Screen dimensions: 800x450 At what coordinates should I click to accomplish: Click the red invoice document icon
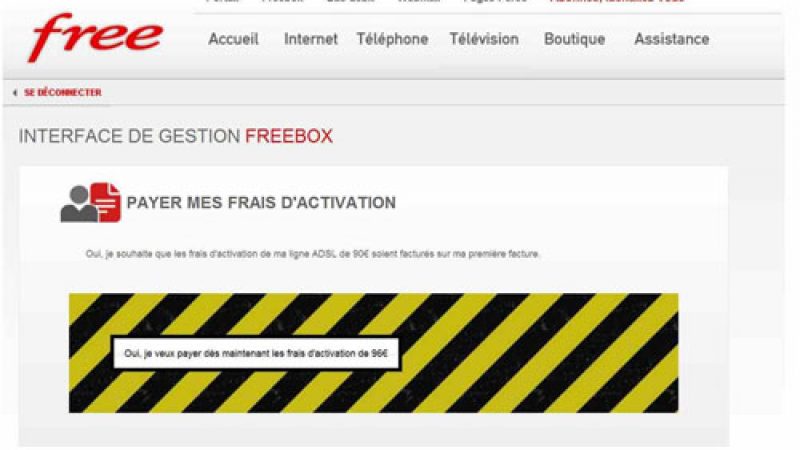pos(106,202)
